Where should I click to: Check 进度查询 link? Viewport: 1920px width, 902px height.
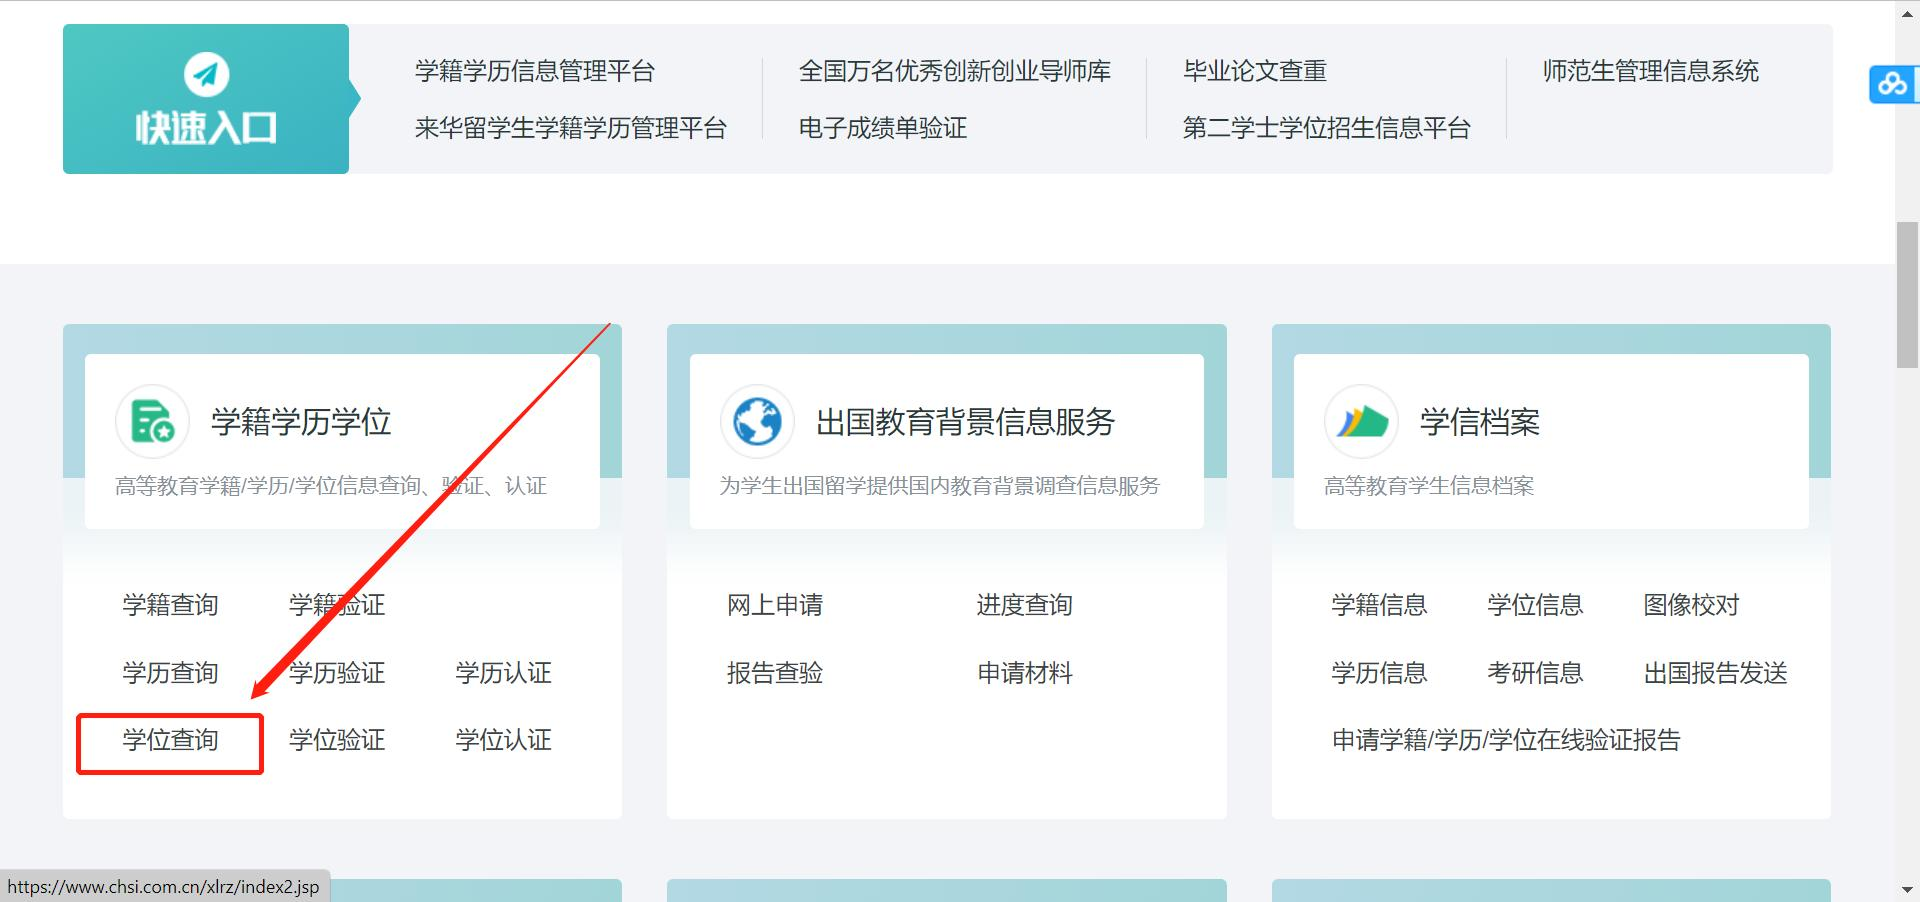click(x=1024, y=606)
